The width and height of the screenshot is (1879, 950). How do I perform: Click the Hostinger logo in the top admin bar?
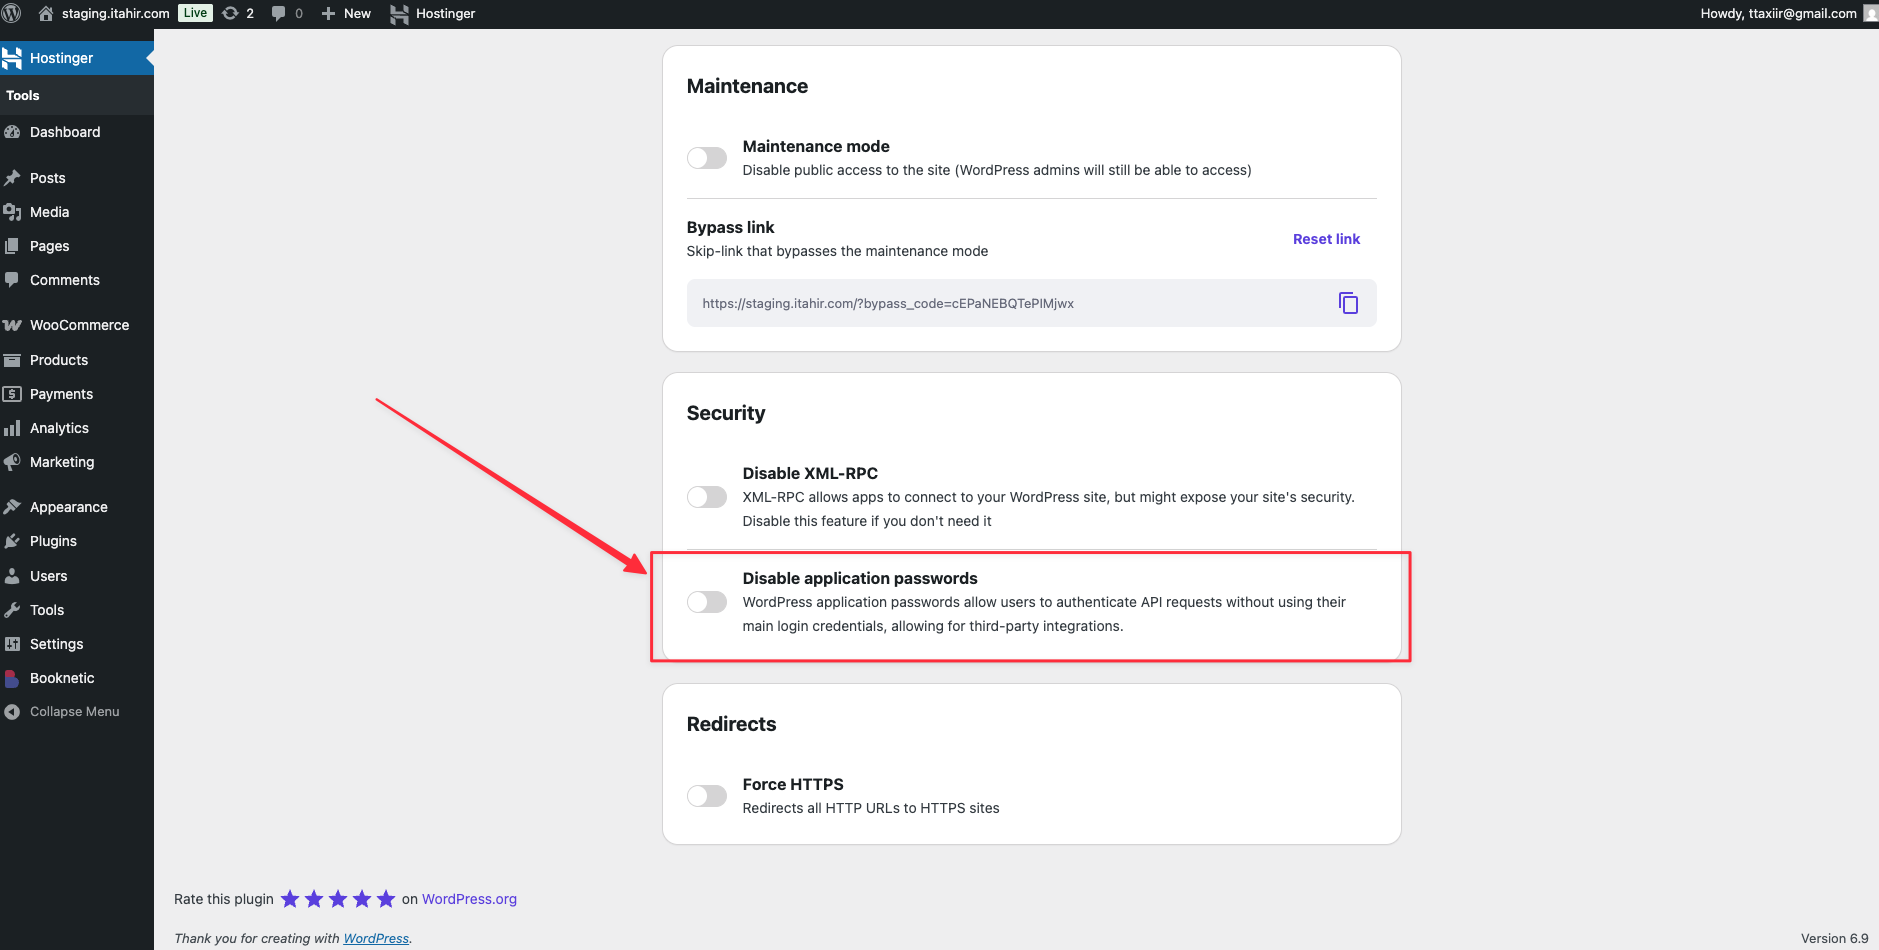[x=400, y=14]
